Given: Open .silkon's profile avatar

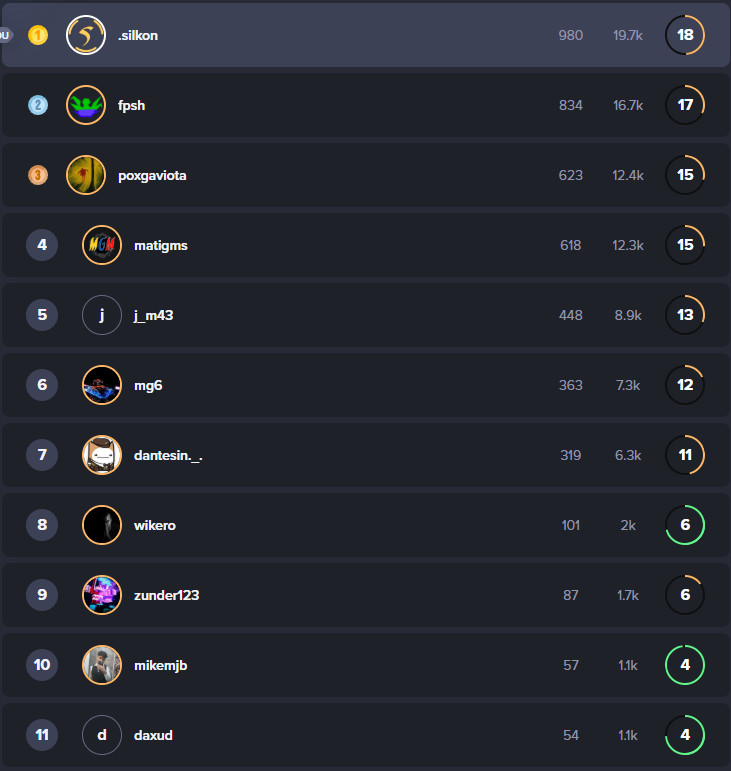Looking at the screenshot, I should pos(86,35).
